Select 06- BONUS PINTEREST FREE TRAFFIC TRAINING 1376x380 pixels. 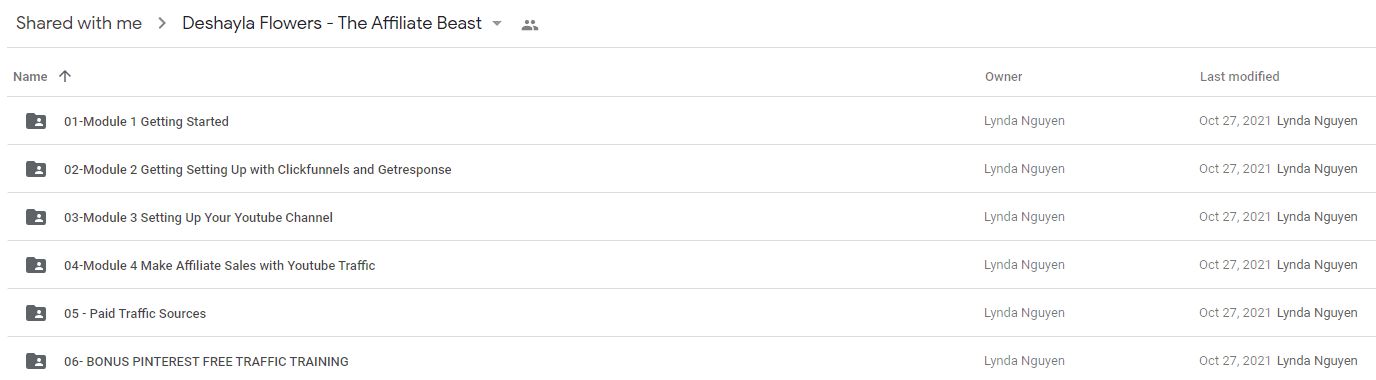(x=206, y=361)
